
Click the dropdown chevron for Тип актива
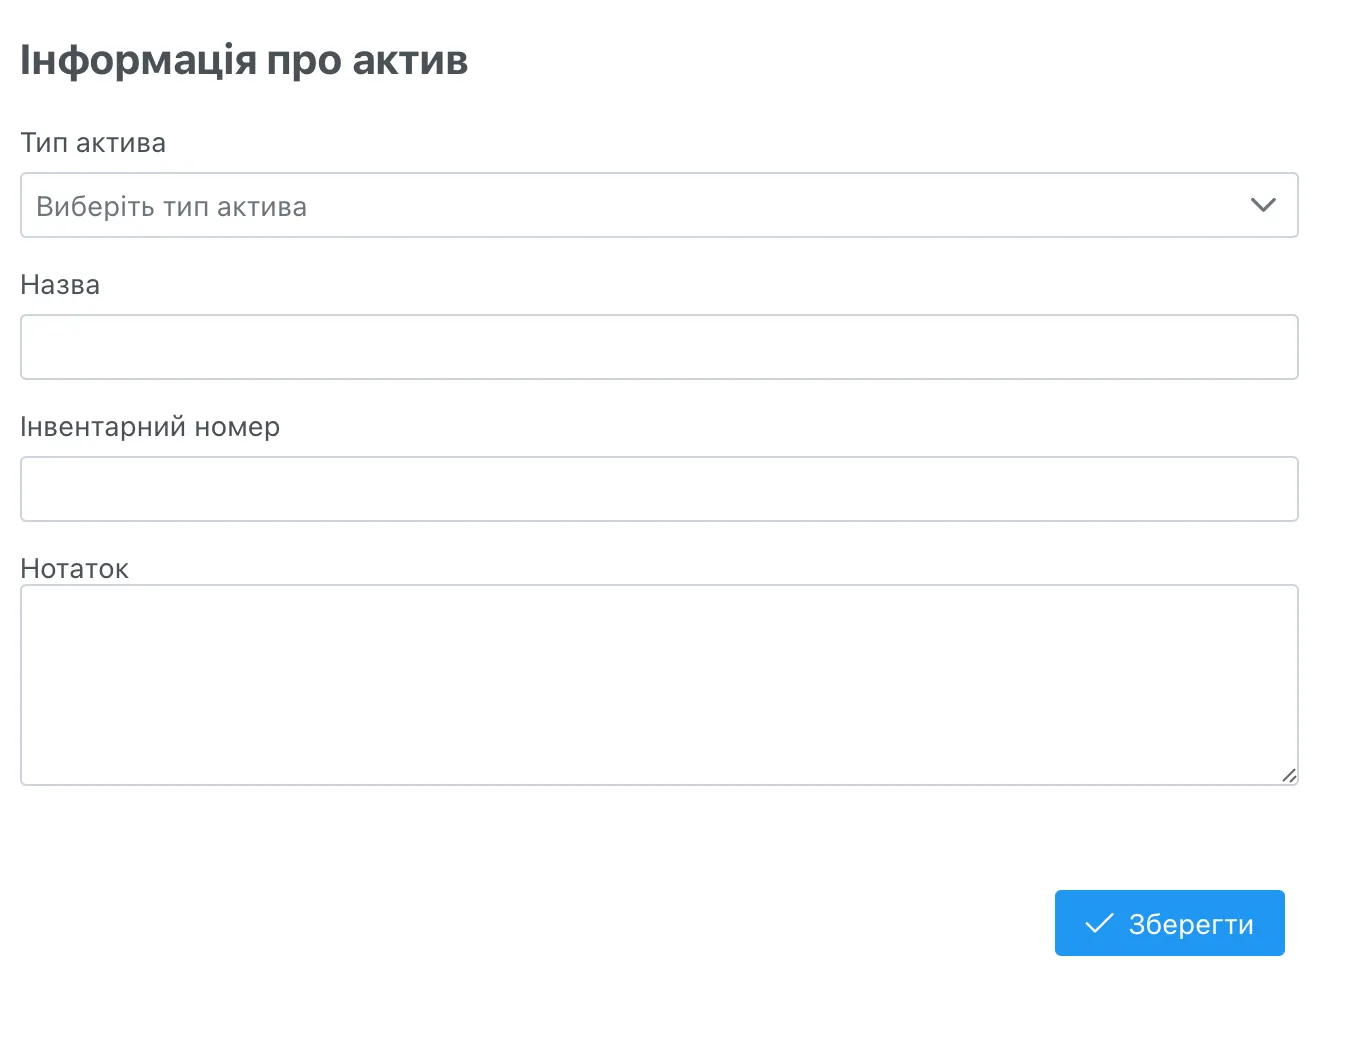(x=1263, y=205)
